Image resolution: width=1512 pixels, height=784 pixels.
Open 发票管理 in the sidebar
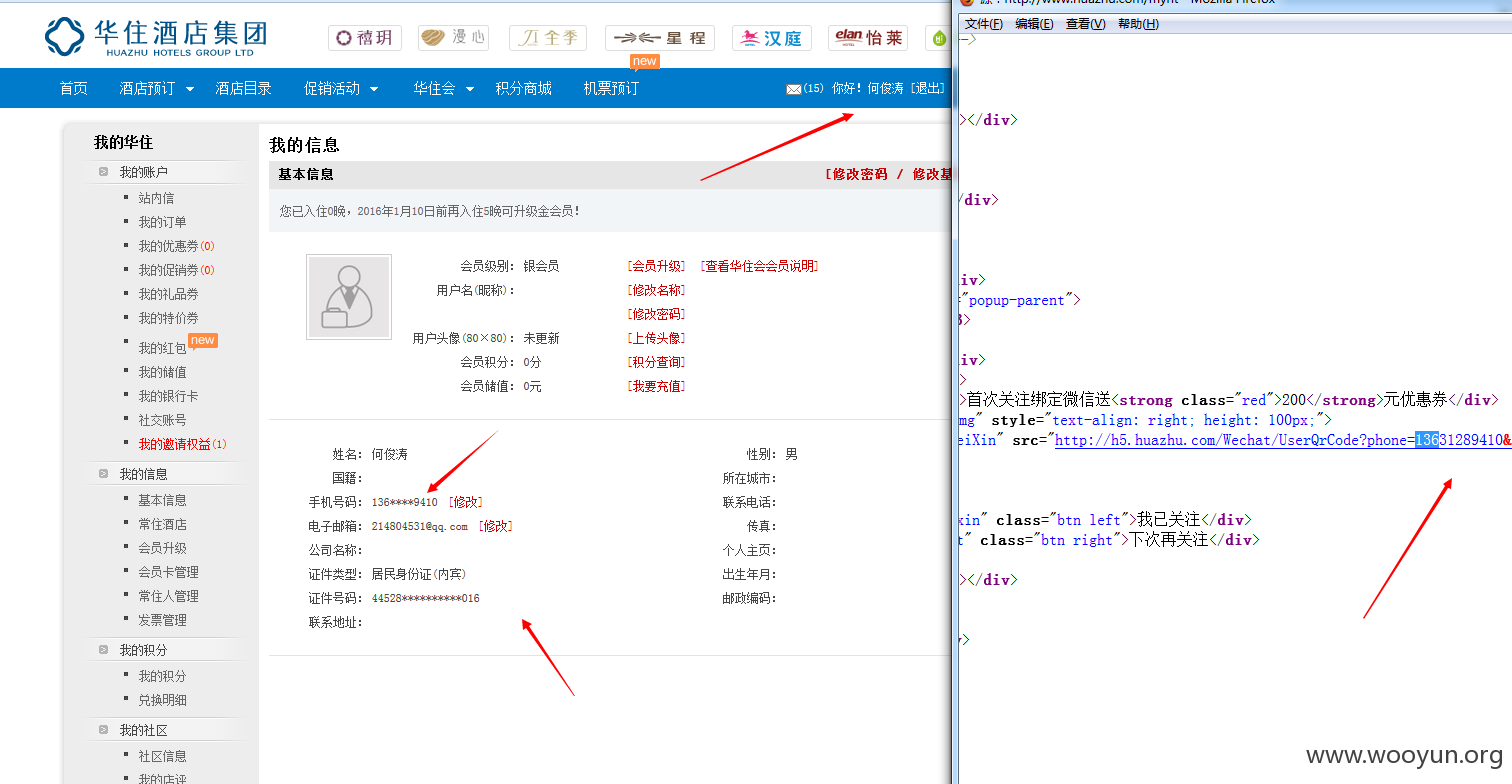[x=162, y=620]
